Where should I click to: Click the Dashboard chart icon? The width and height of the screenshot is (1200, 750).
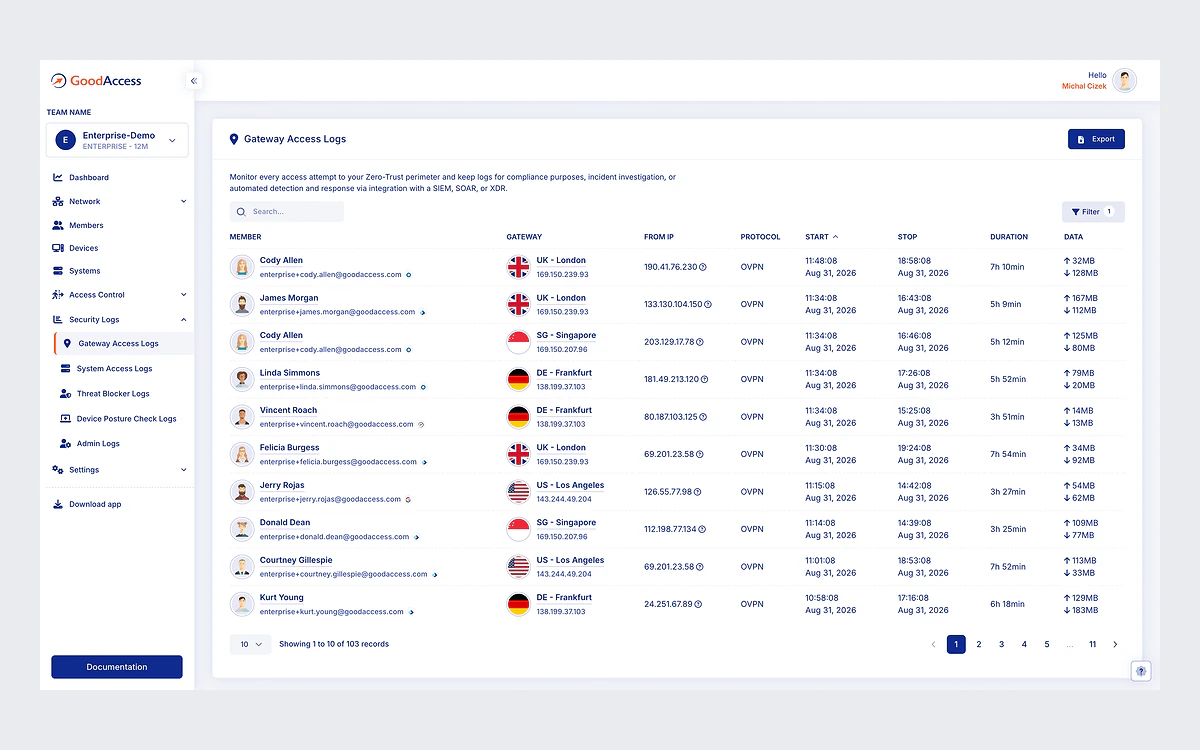[x=58, y=178]
